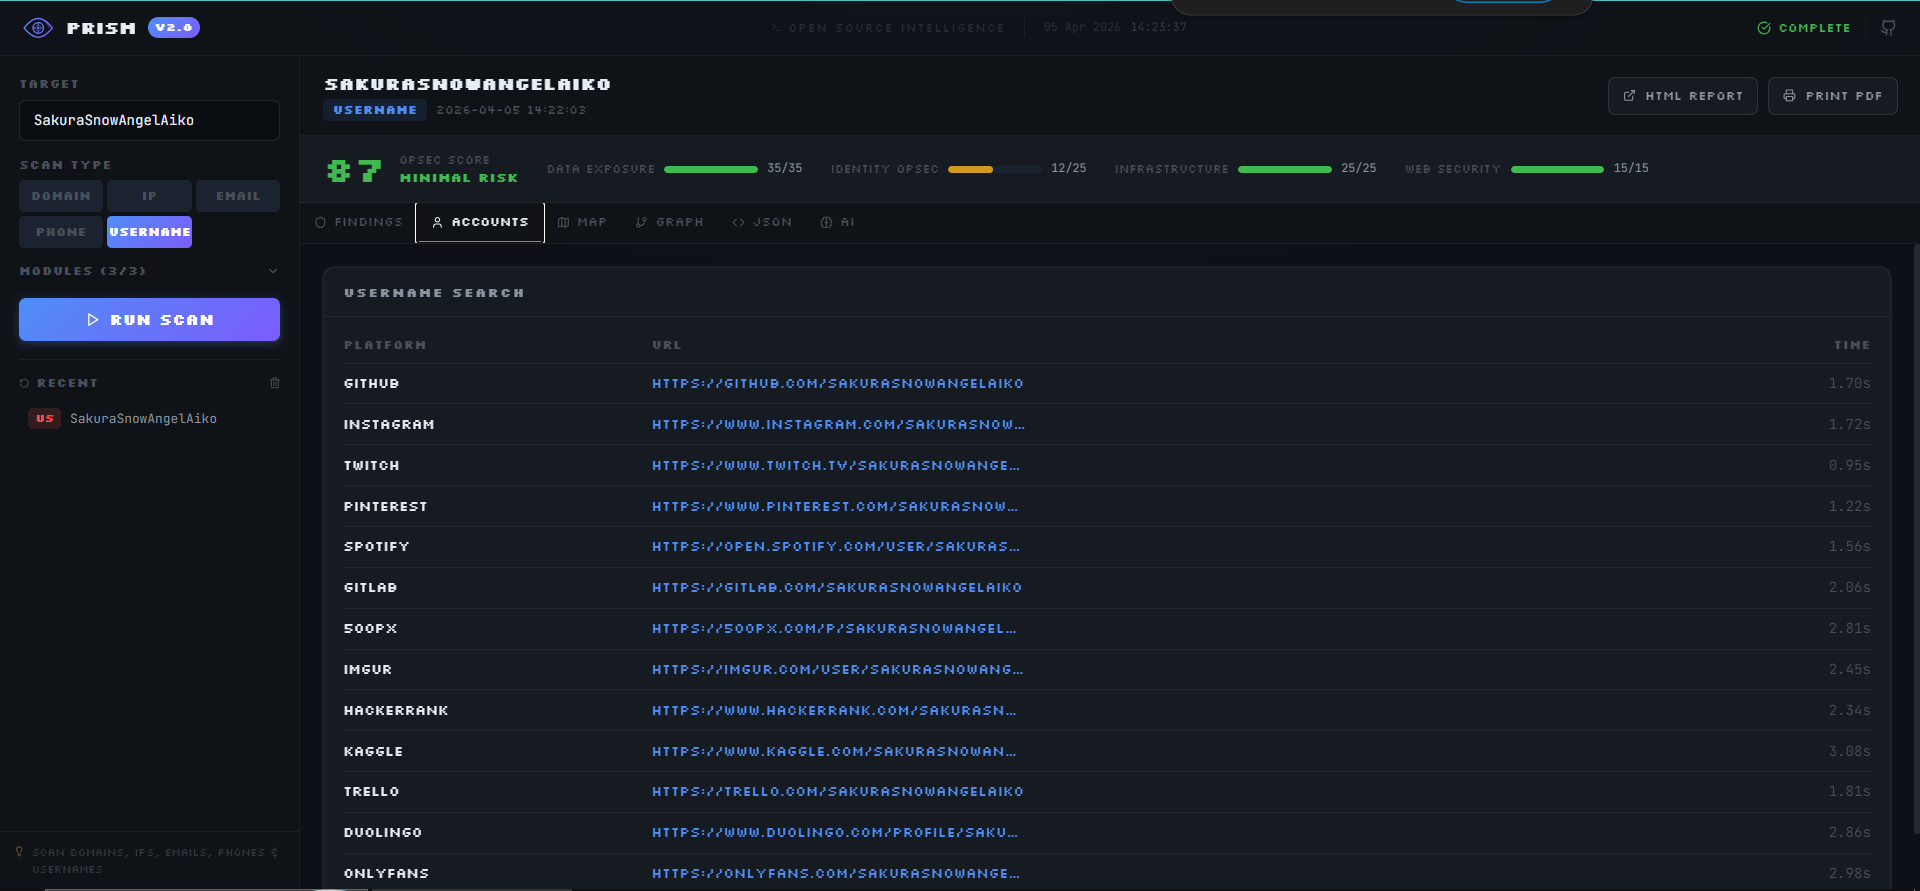Click the red US badge in Recent
The width and height of the screenshot is (1920, 891).
click(x=45, y=419)
